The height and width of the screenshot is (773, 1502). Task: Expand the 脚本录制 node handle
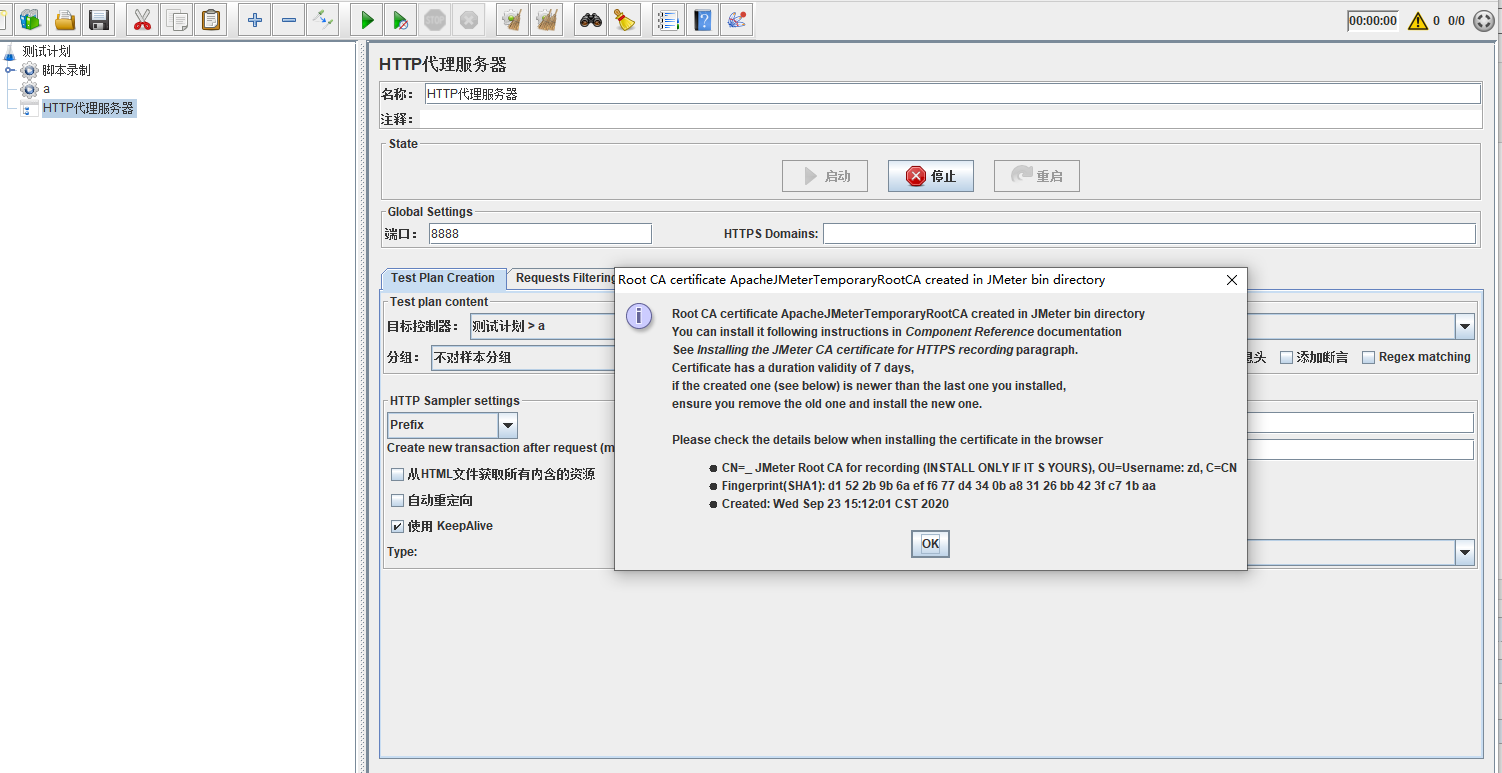click(10, 70)
